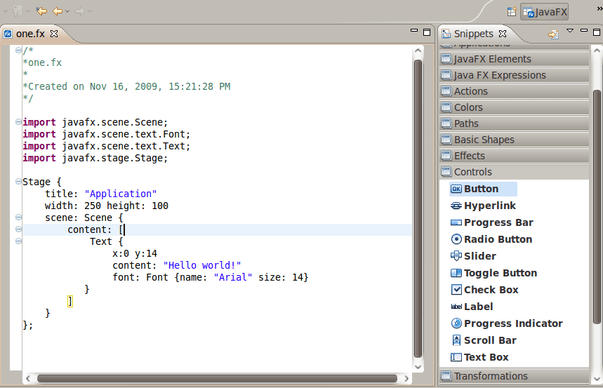Expand the Paths drawer
Screen dimensions: 603x388
click(514, 123)
